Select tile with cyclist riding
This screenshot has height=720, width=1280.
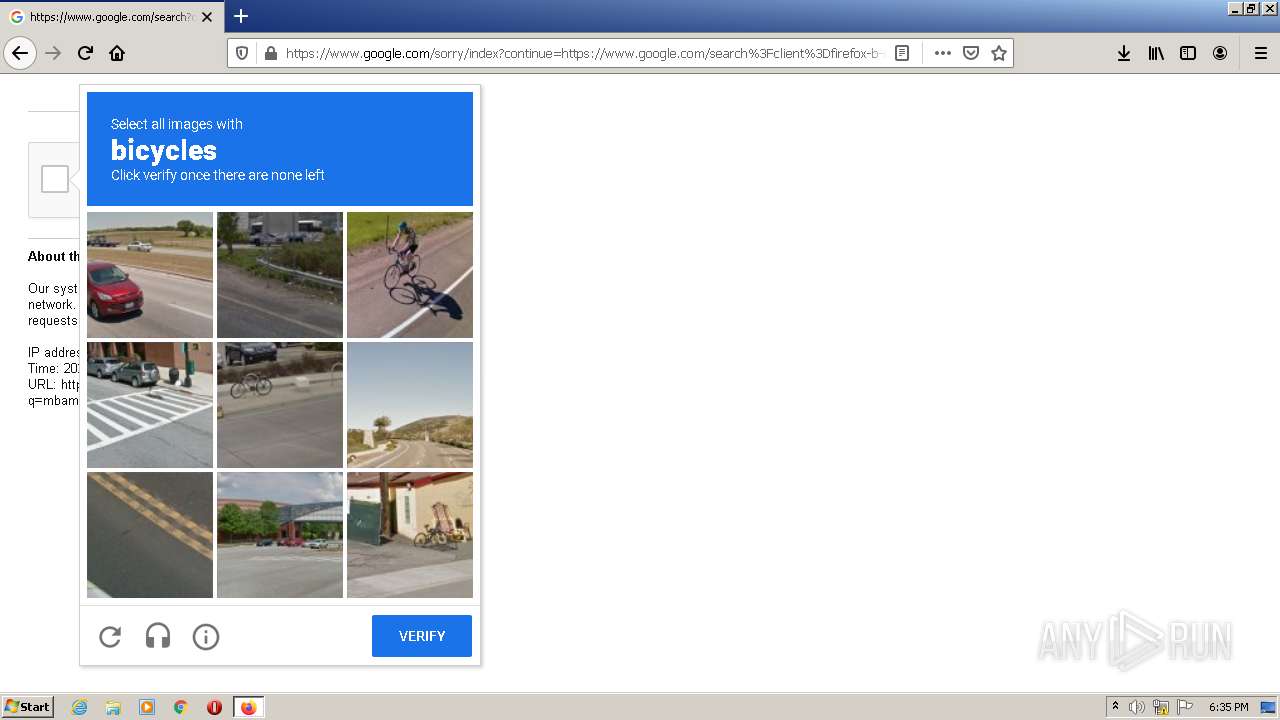pos(410,275)
